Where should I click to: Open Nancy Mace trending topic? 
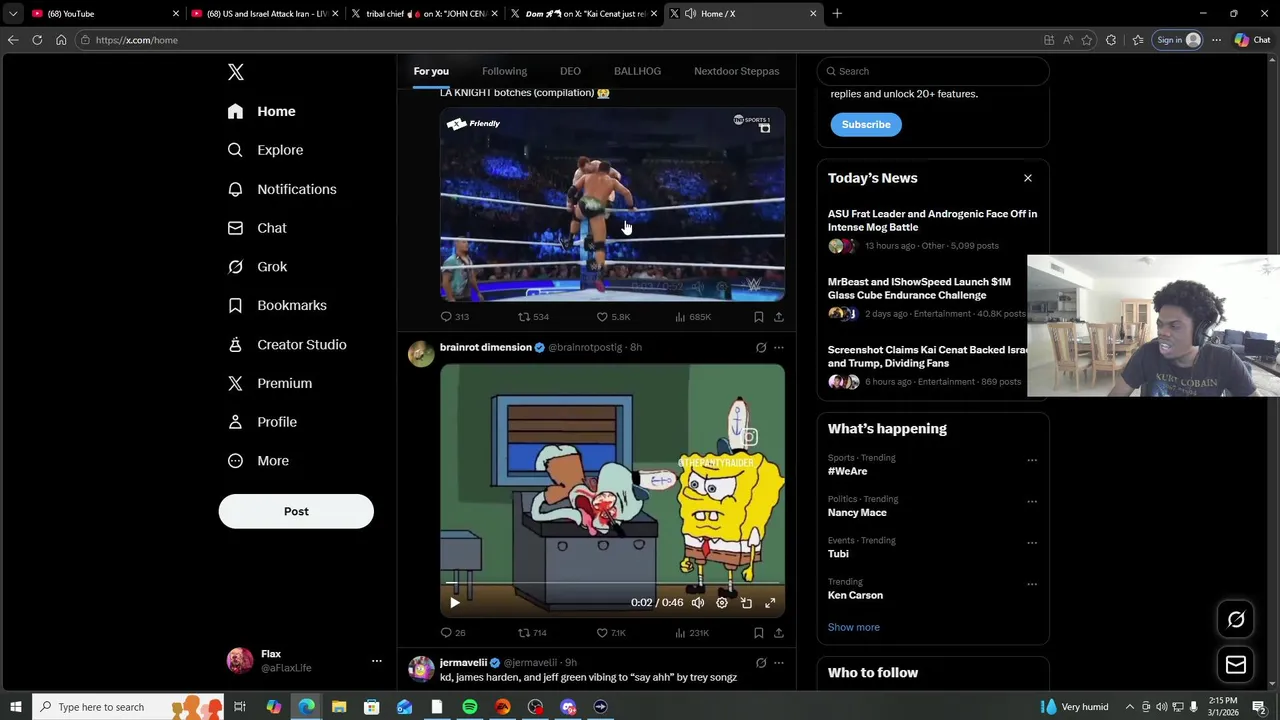[857, 512]
